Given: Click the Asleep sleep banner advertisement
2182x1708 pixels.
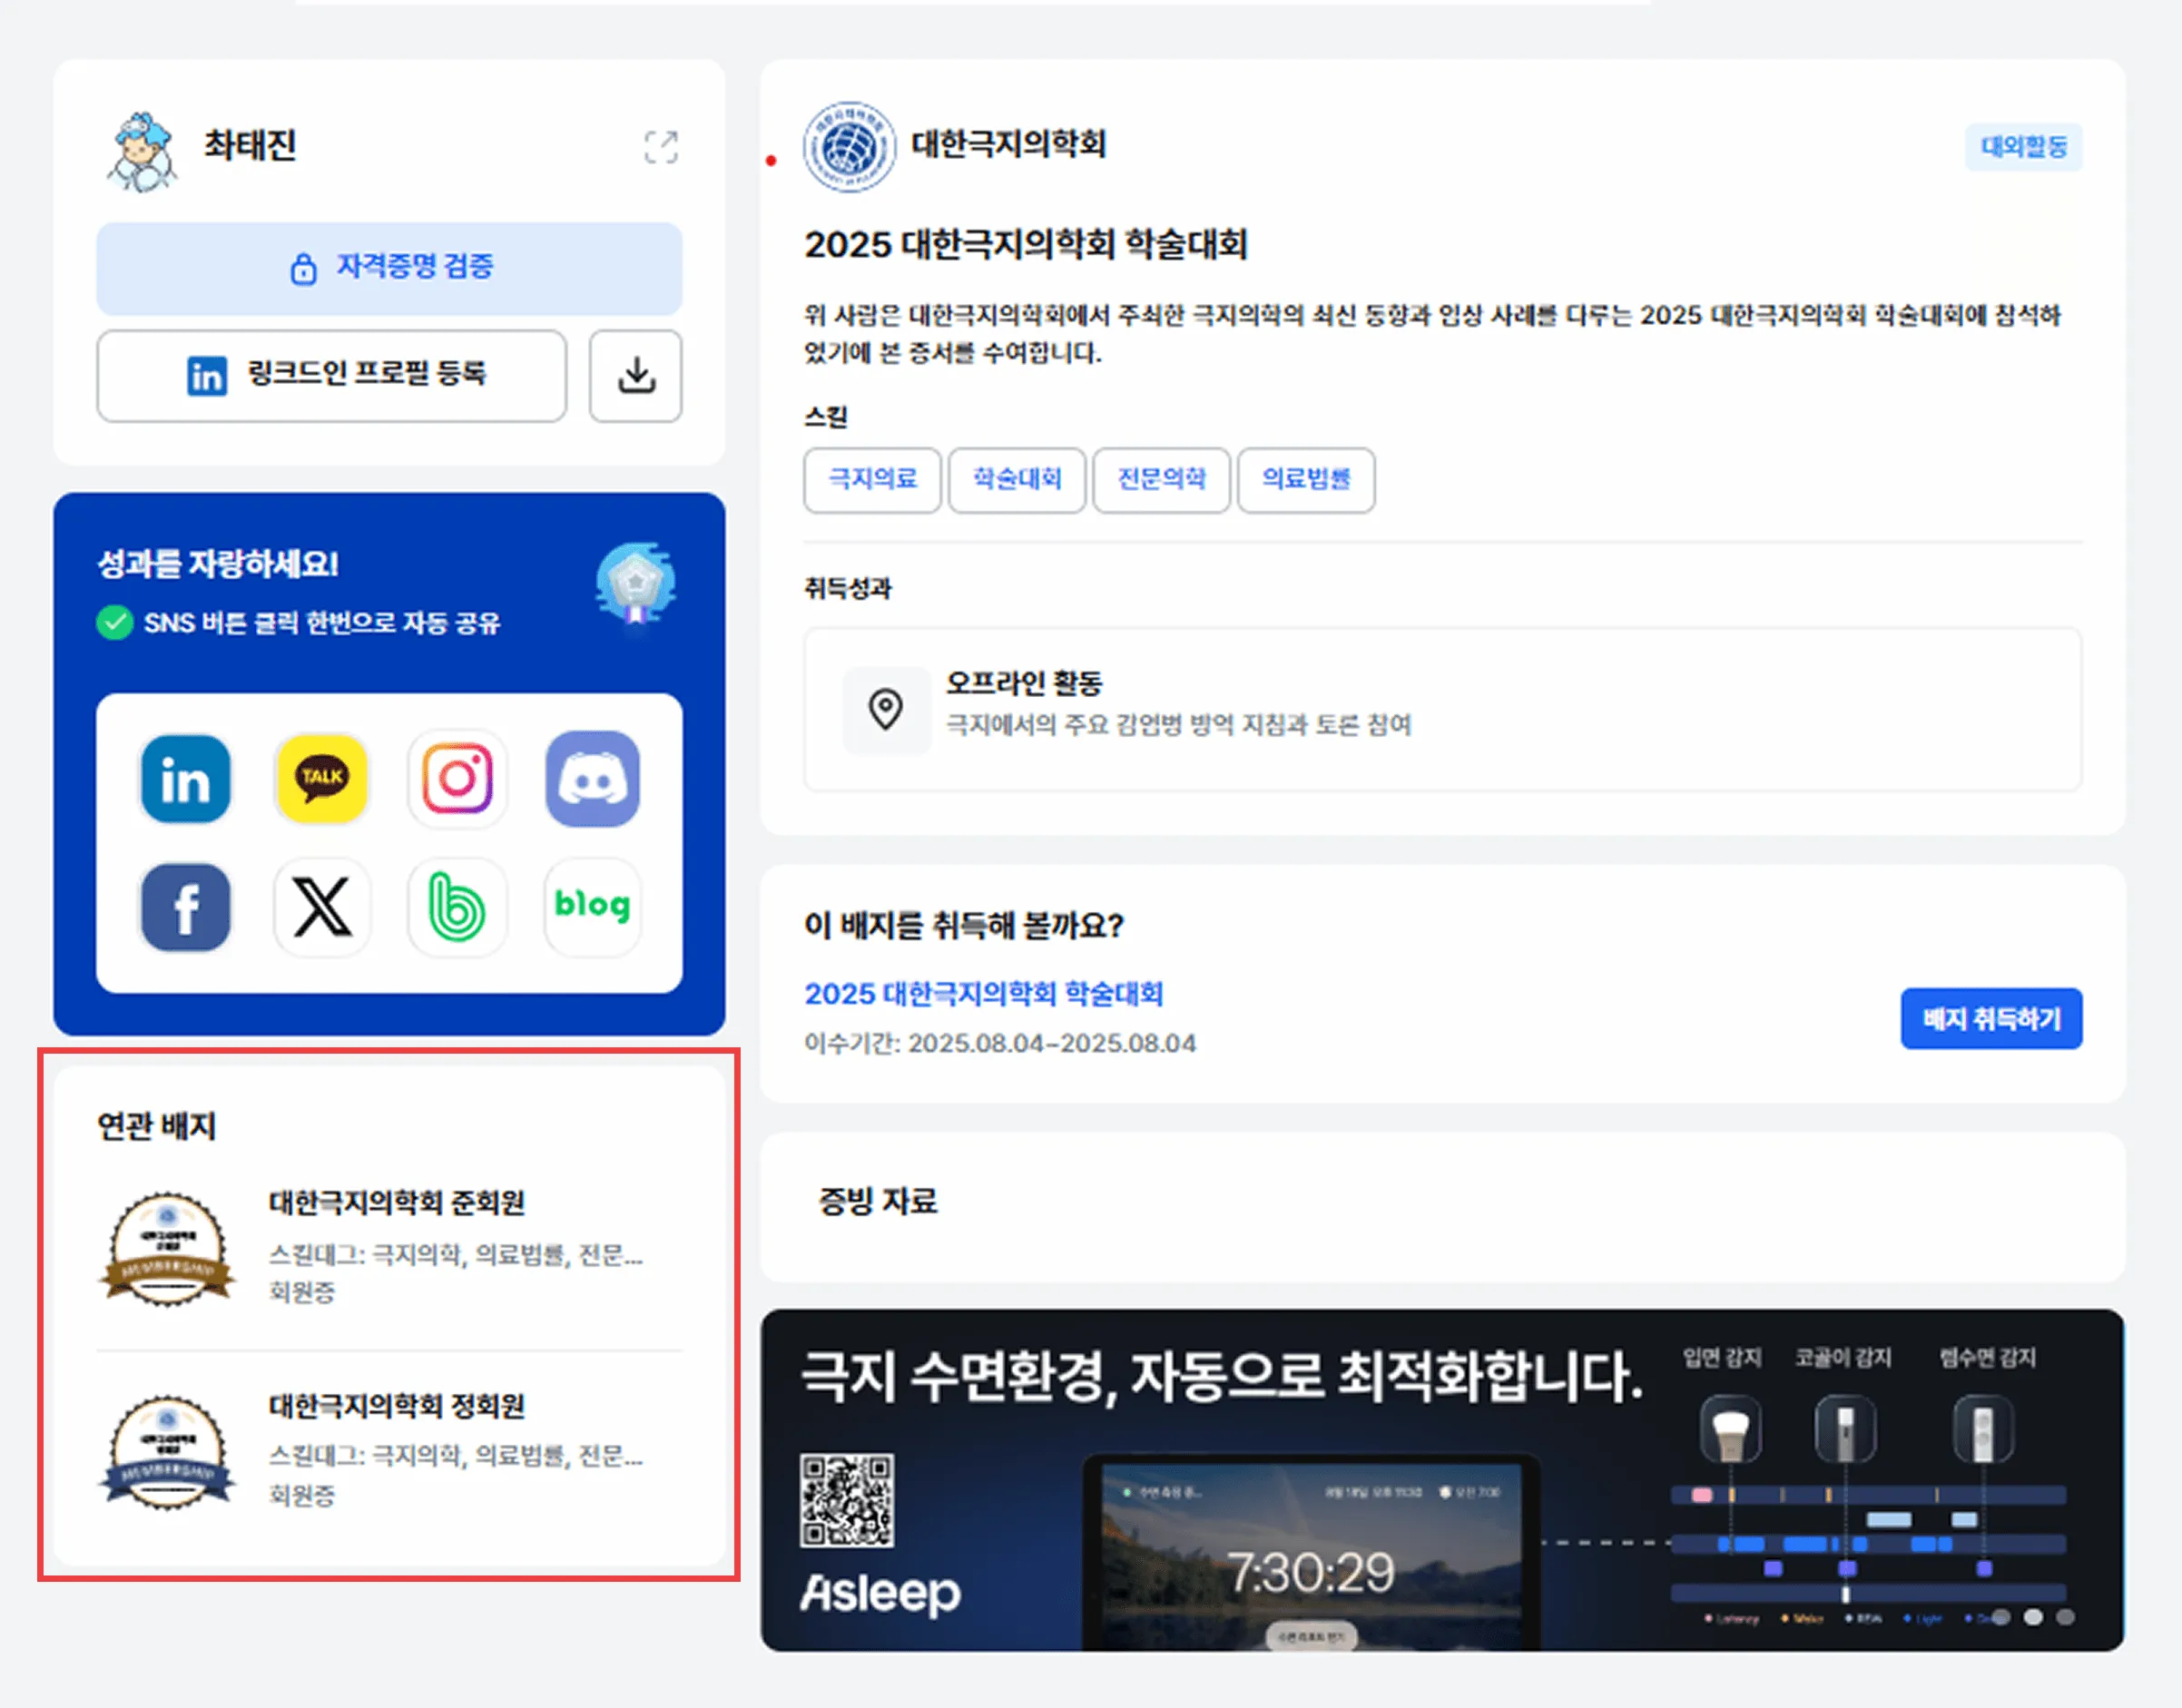Looking at the screenshot, I should tap(1442, 1480).
